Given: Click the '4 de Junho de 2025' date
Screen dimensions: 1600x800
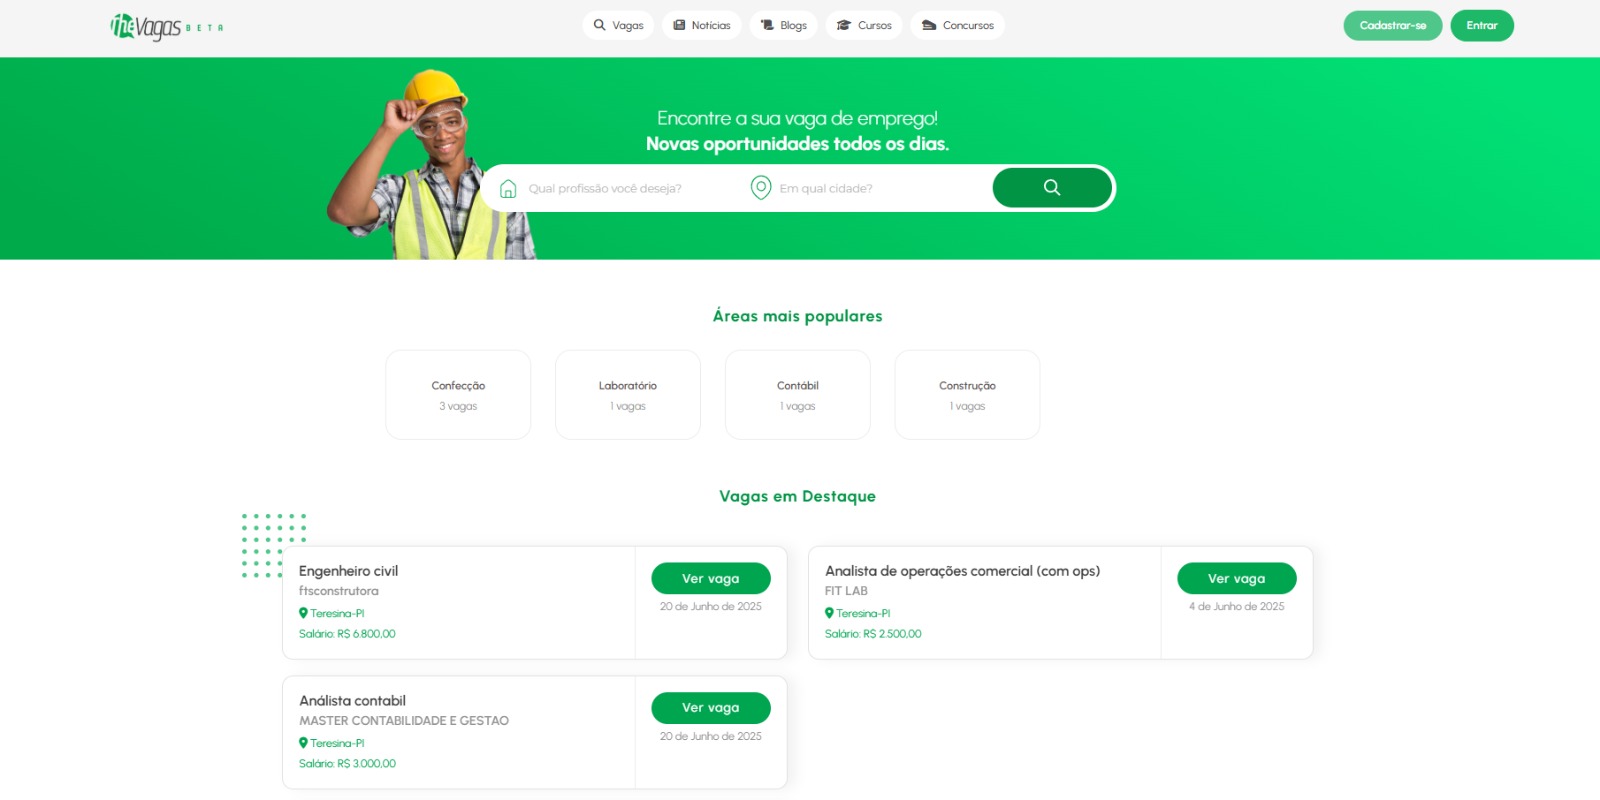Looking at the screenshot, I should (x=1237, y=606).
